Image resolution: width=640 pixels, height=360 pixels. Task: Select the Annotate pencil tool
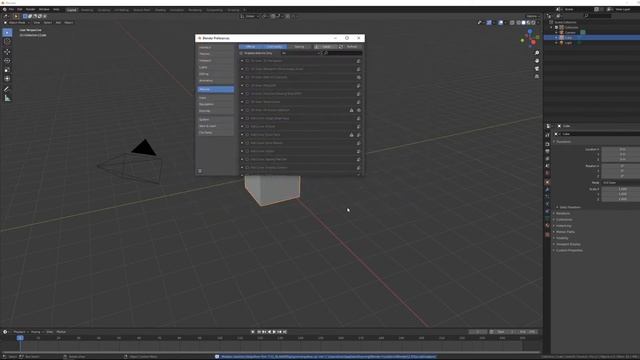[x=7, y=89]
